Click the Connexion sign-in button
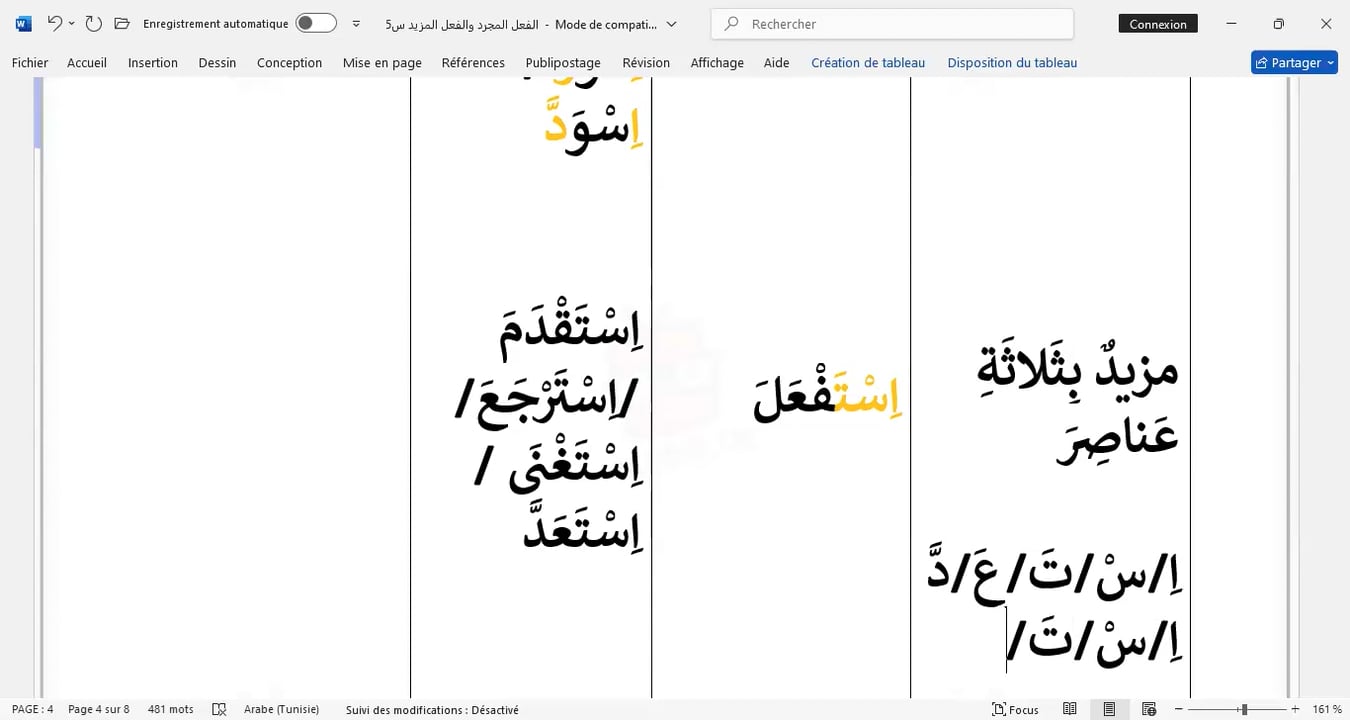This screenshot has width=1350, height=720. (1158, 24)
